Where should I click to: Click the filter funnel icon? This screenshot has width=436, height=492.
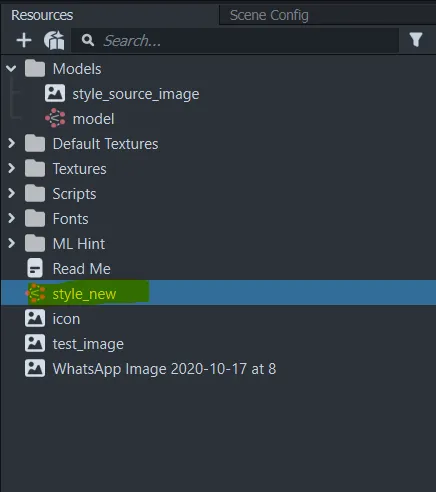[416, 40]
